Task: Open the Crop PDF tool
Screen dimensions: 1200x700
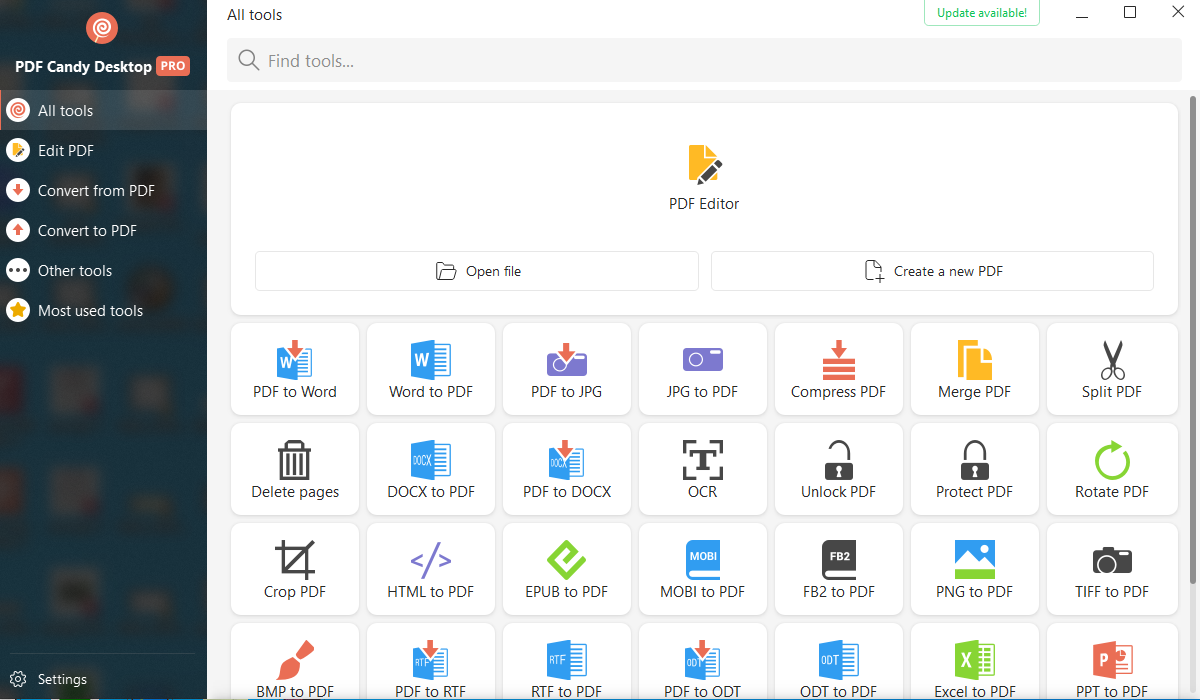Action: tap(294, 569)
